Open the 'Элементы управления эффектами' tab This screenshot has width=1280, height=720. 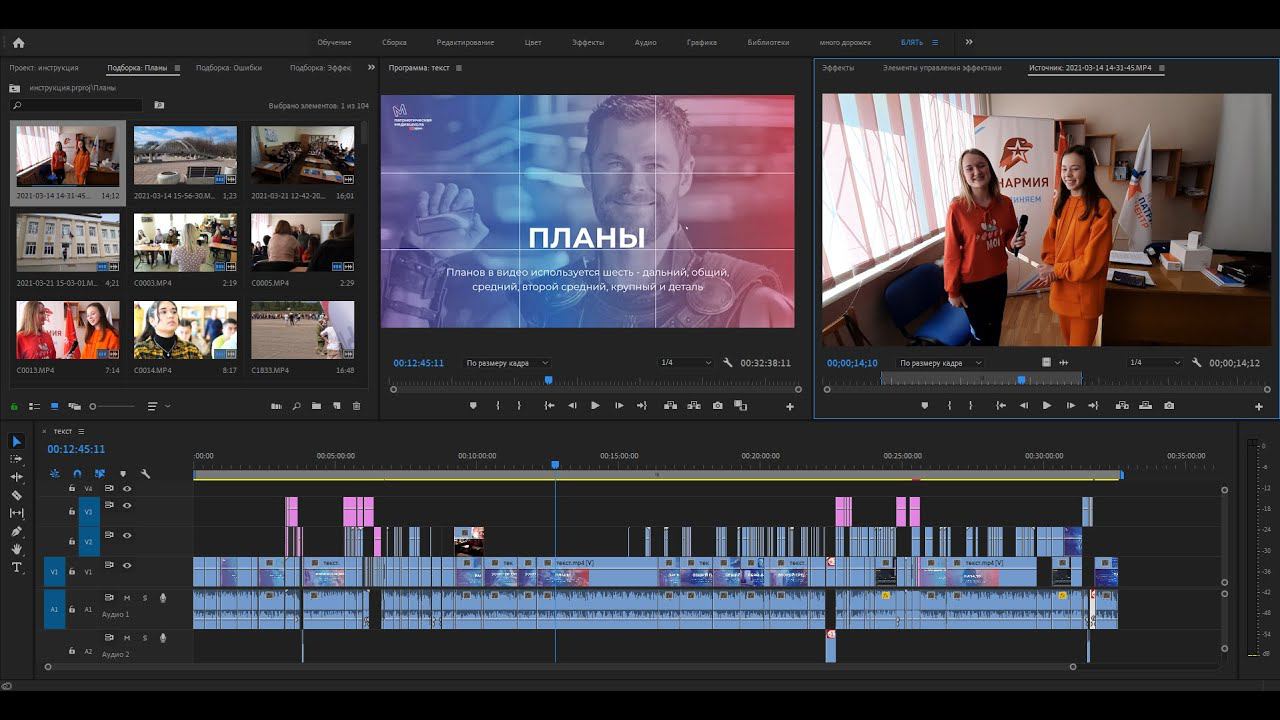941,68
